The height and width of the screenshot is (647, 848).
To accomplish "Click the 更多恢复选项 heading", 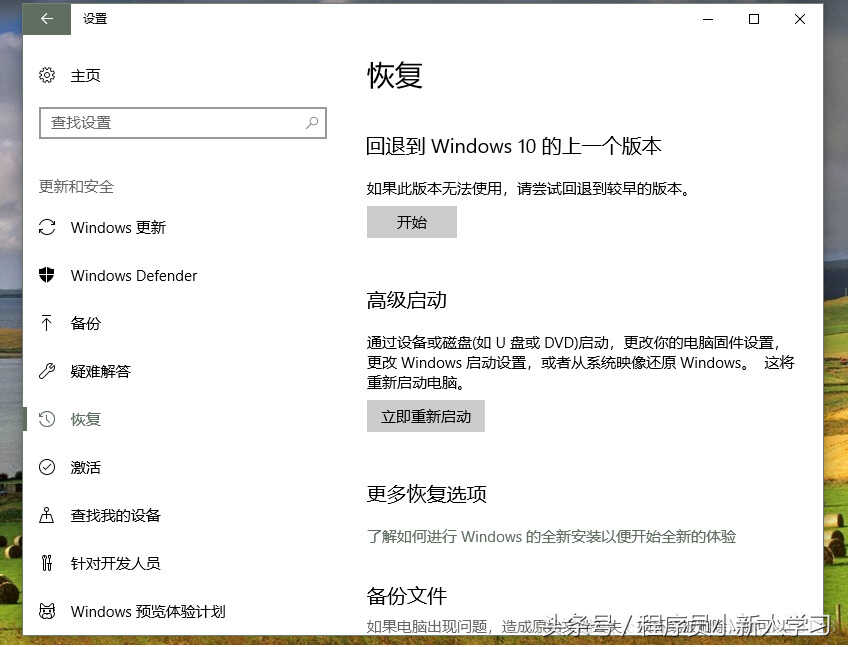I will coord(427,494).
